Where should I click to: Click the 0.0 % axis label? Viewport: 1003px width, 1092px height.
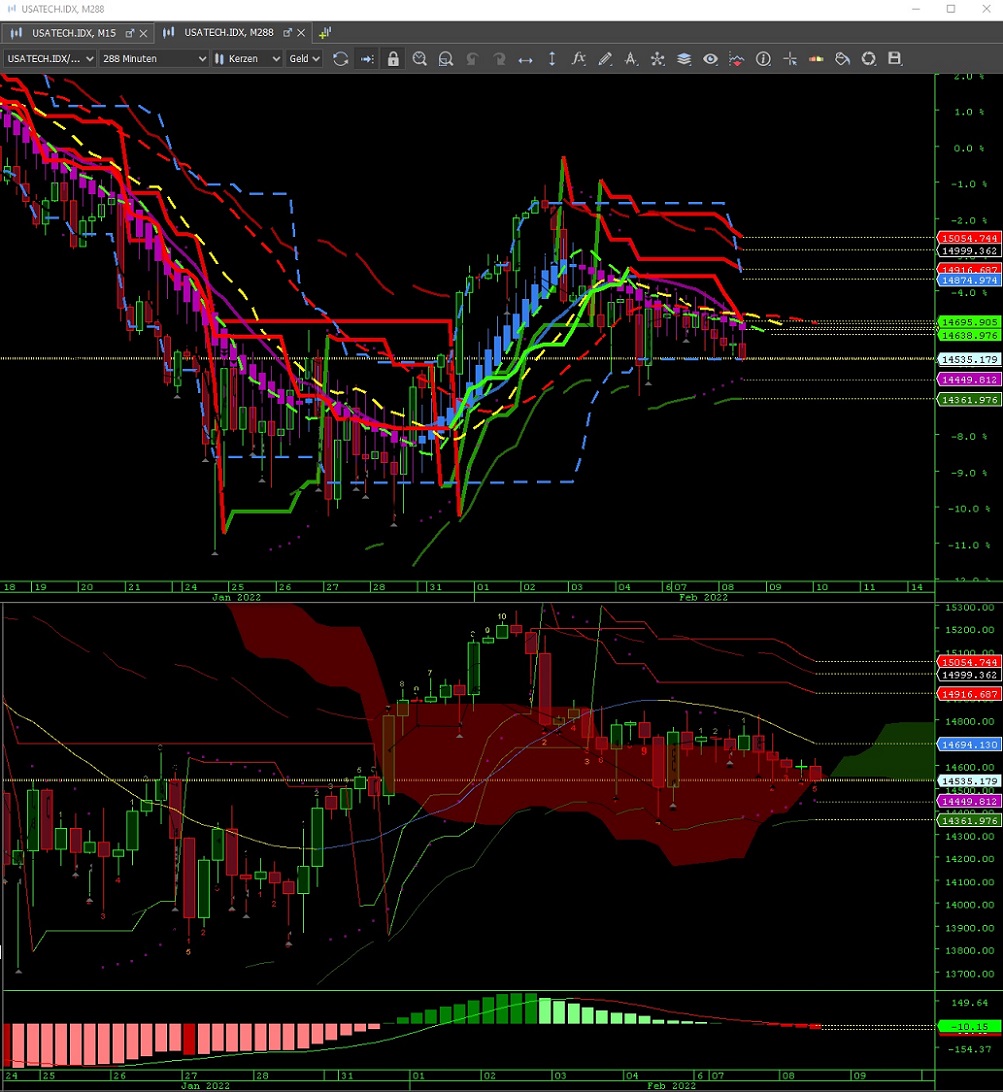pyautogui.click(x=968, y=148)
